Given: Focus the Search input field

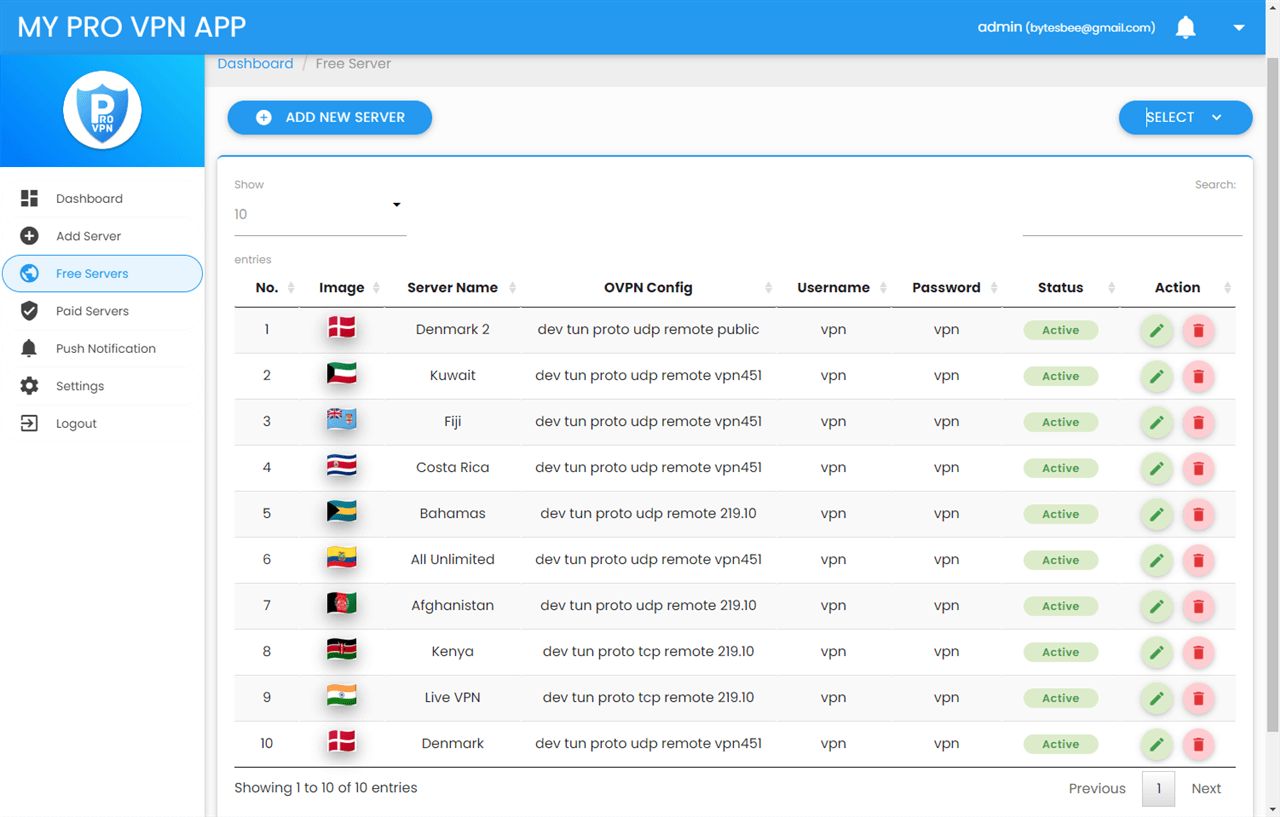Looking at the screenshot, I should click(x=1132, y=216).
